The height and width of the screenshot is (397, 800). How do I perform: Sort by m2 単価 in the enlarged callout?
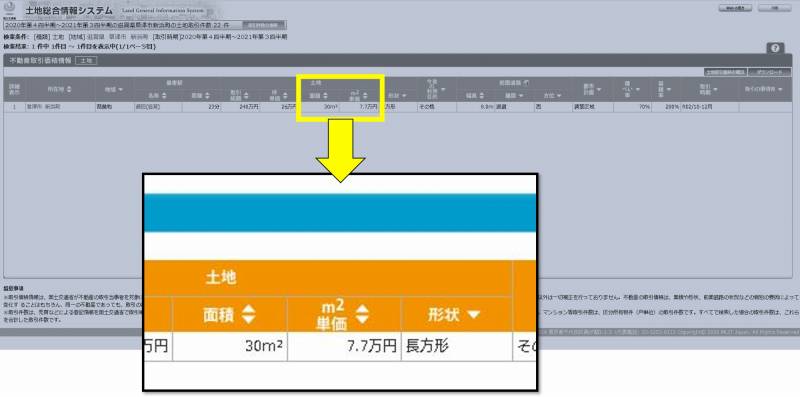[362, 314]
